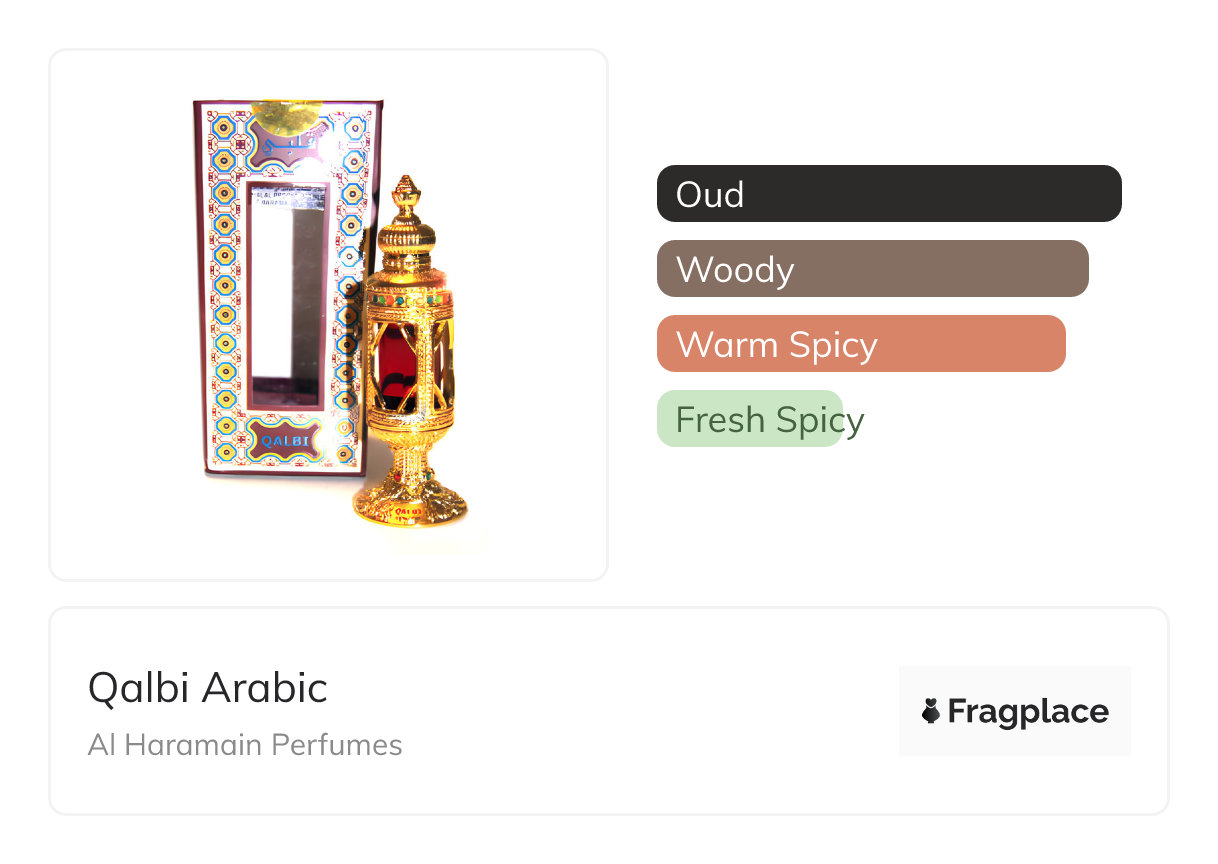Click the red glass center of bottle

click(x=393, y=362)
